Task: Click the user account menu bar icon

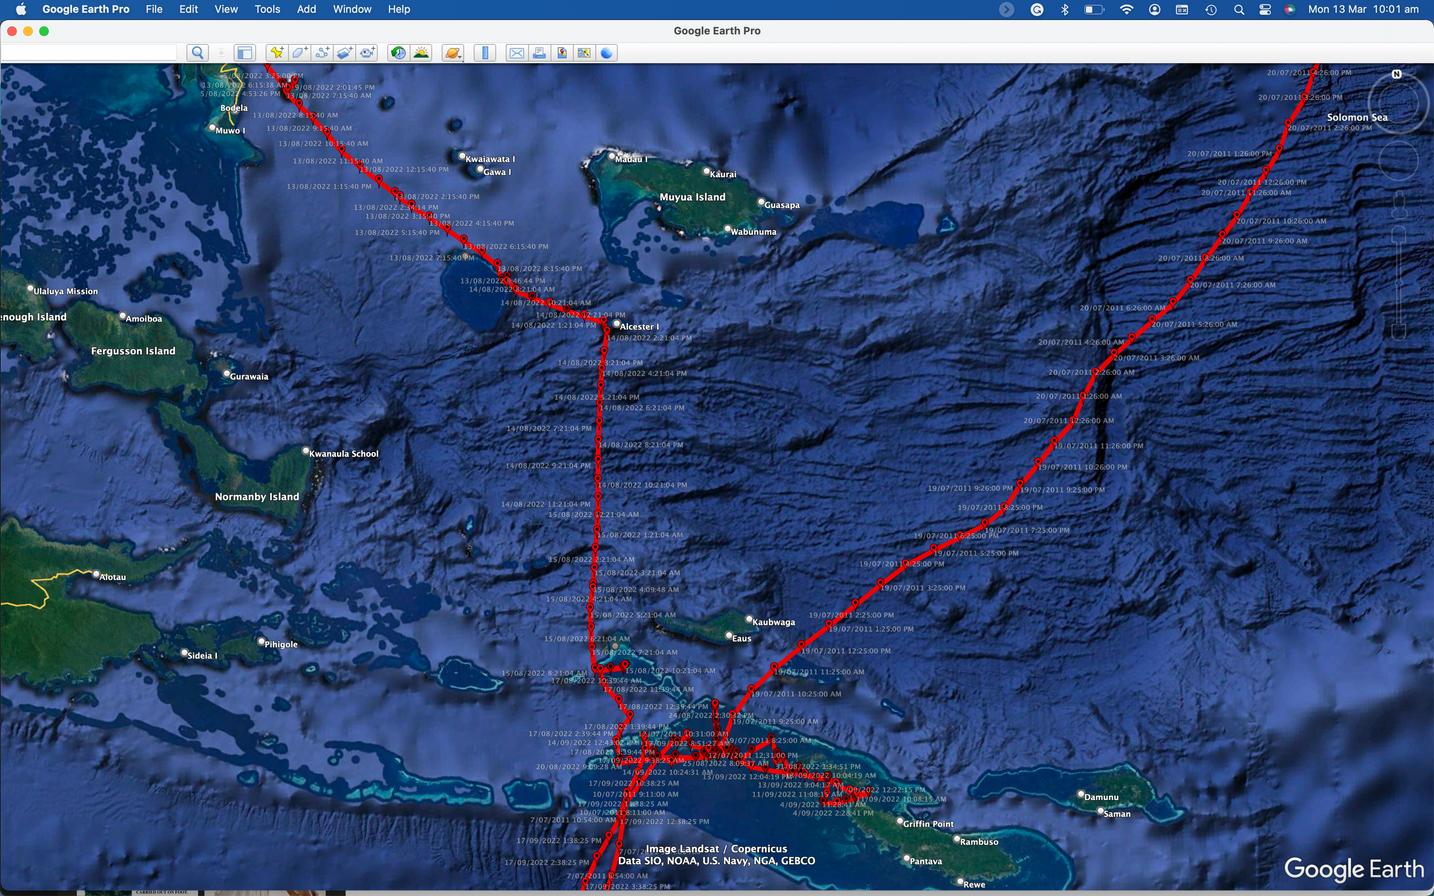Action: point(1155,9)
